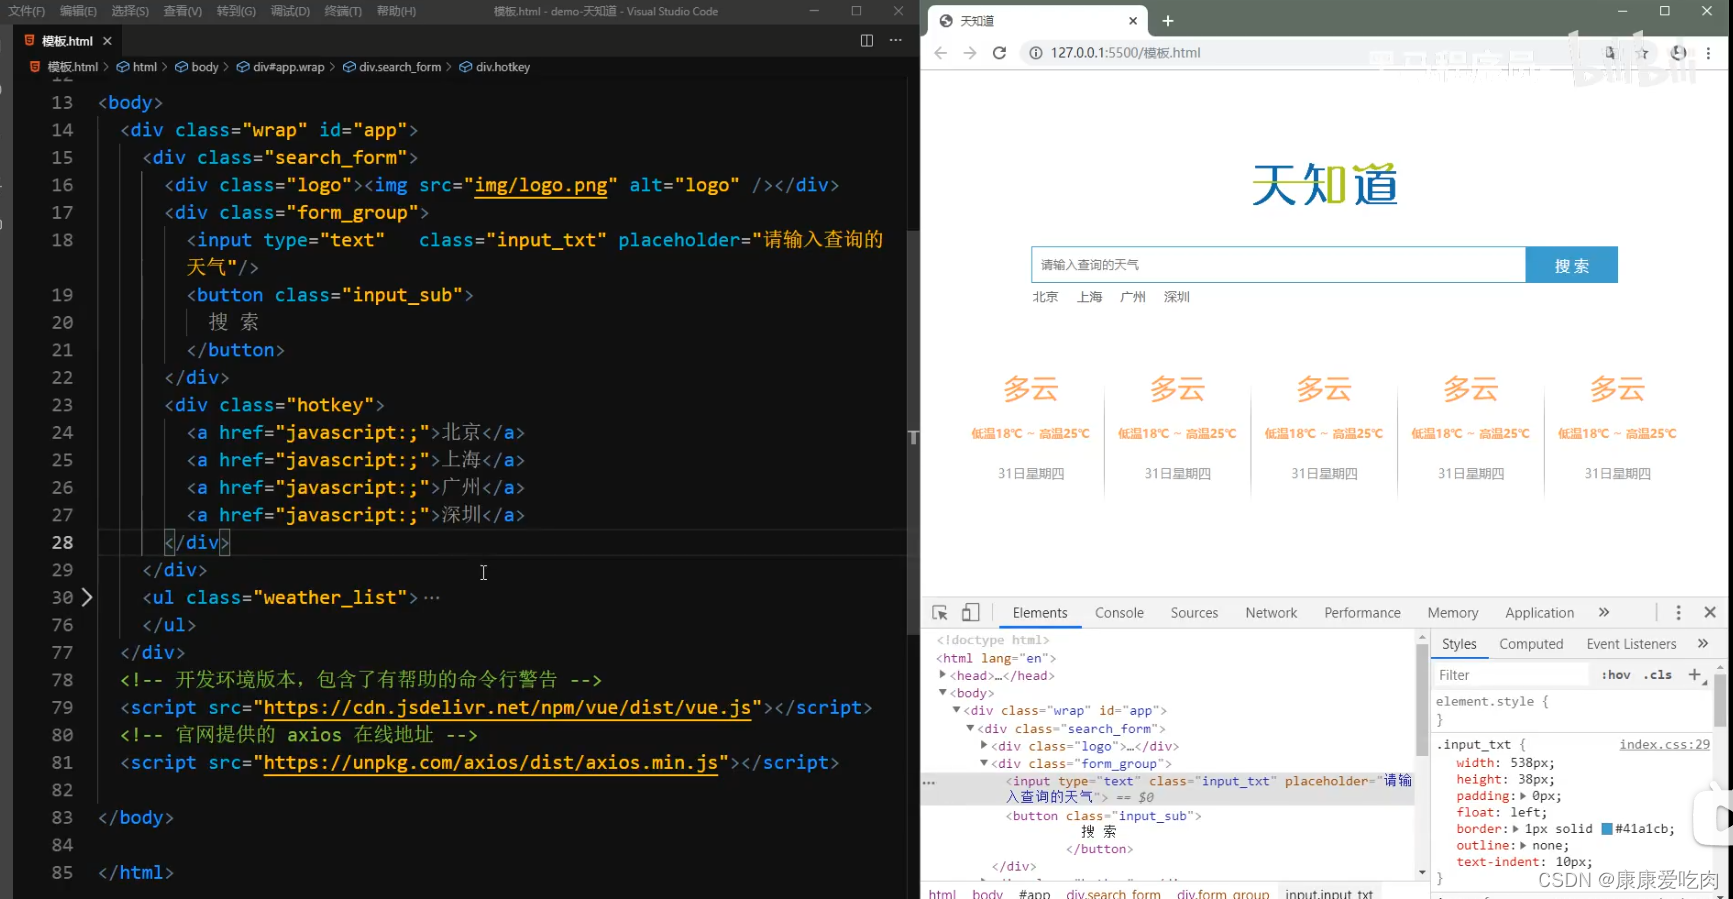1733x899 pixels.
Task: Switch to Memory tab
Action: point(1452,613)
